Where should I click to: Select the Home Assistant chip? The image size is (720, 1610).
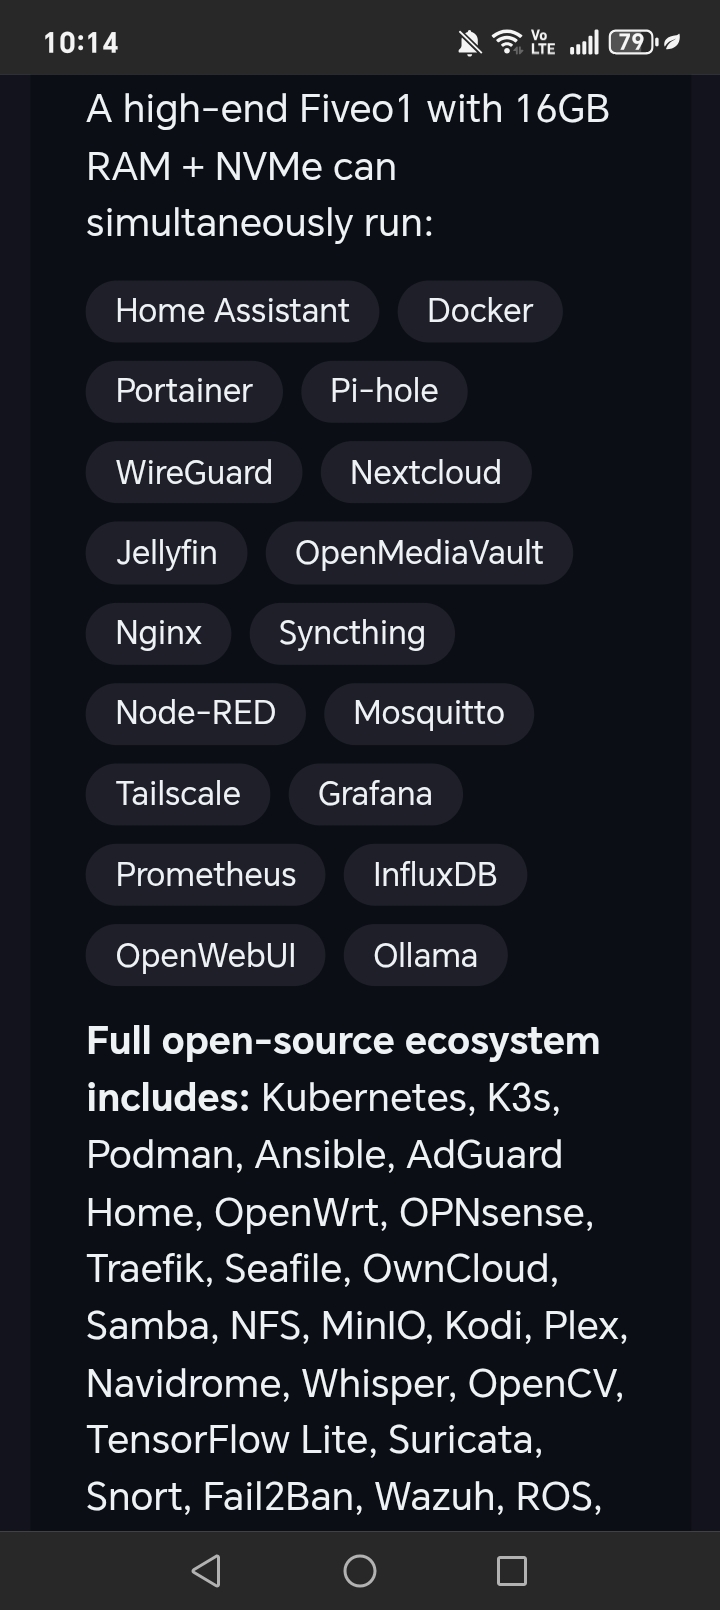click(x=232, y=311)
